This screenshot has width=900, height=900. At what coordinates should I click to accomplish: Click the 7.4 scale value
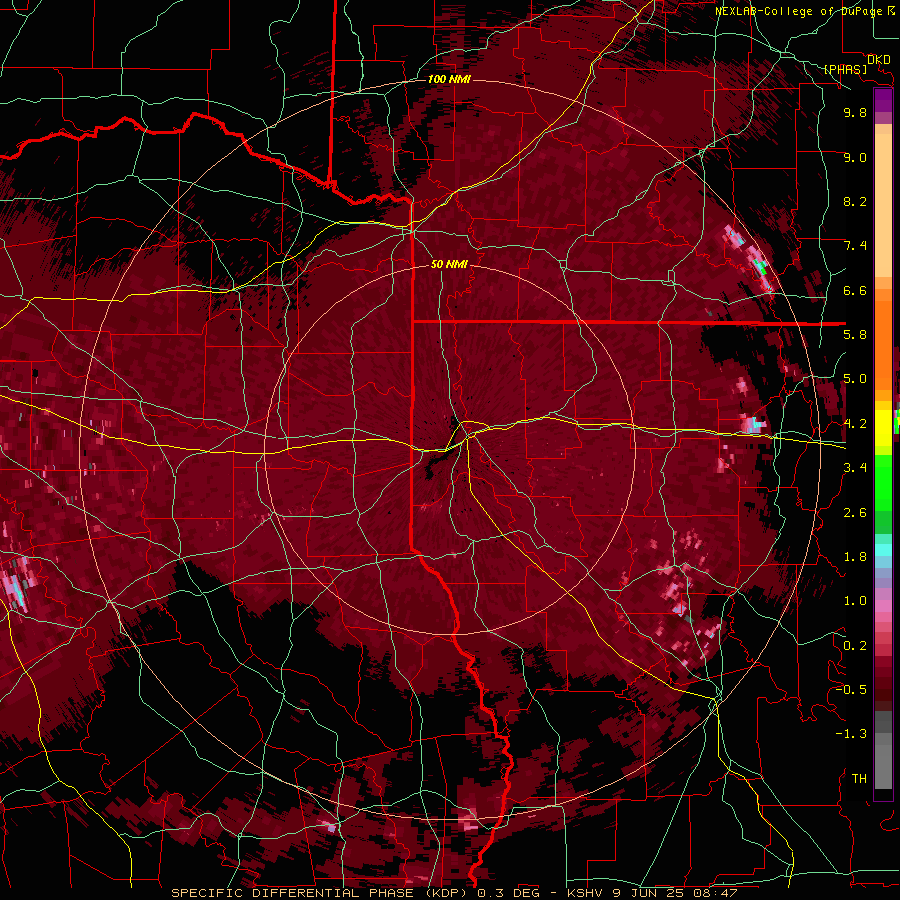855,246
